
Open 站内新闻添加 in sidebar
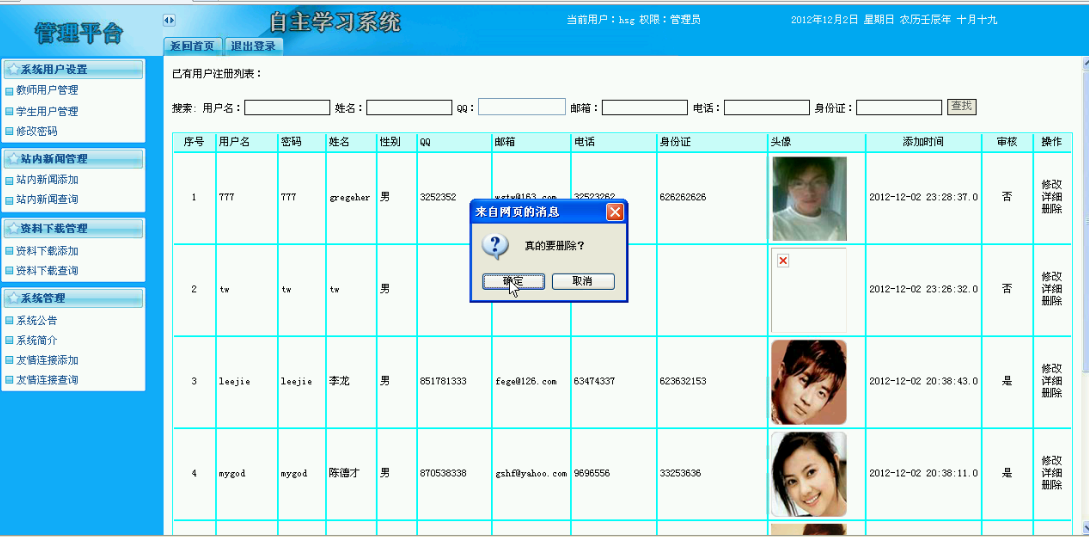[47, 180]
